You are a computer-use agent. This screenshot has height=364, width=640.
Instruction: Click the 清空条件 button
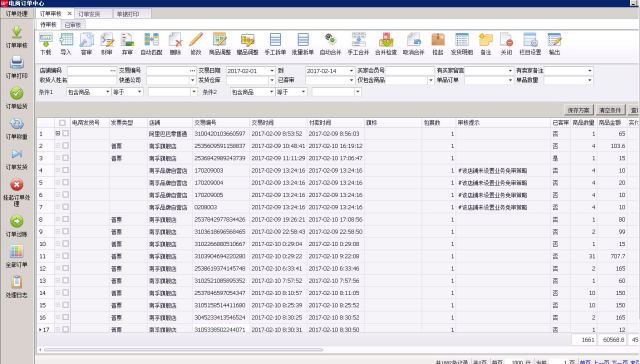click(x=610, y=110)
